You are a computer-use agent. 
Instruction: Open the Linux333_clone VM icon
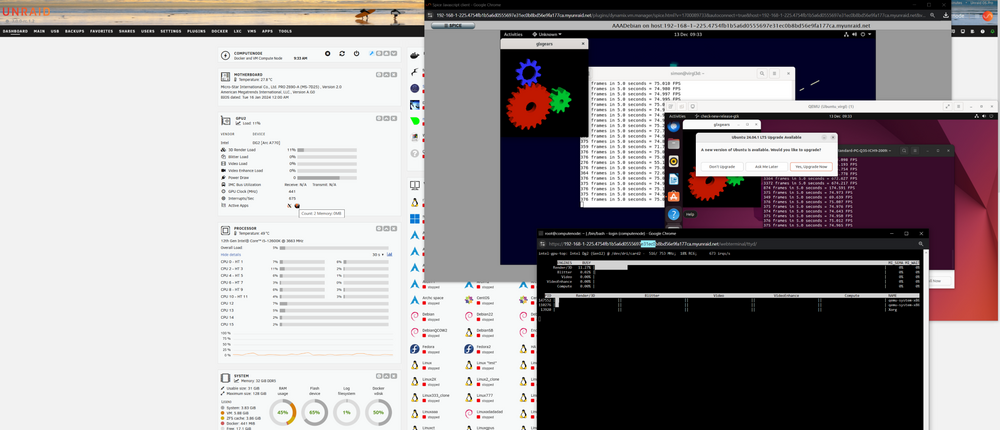[415, 397]
